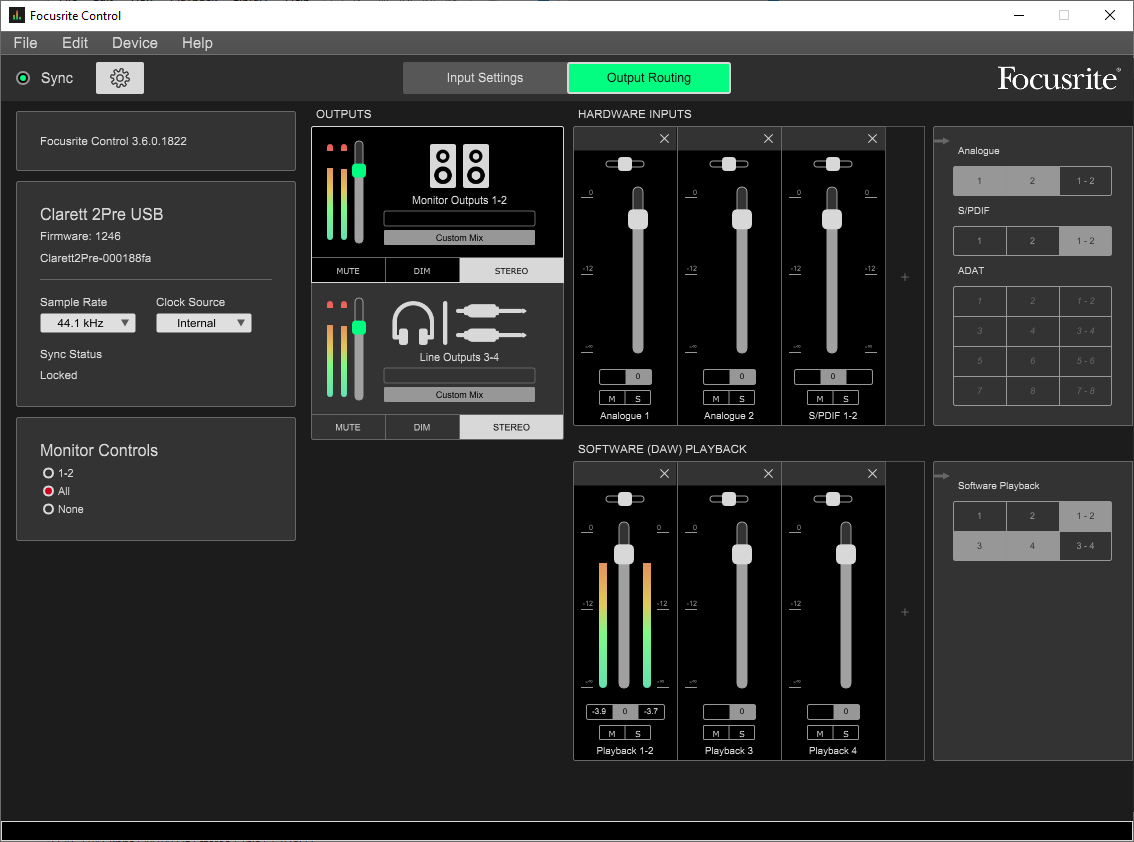Image resolution: width=1134 pixels, height=842 pixels.
Task: Select the 1-2 monitor controls radio option
Action: [x=48, y=473]
